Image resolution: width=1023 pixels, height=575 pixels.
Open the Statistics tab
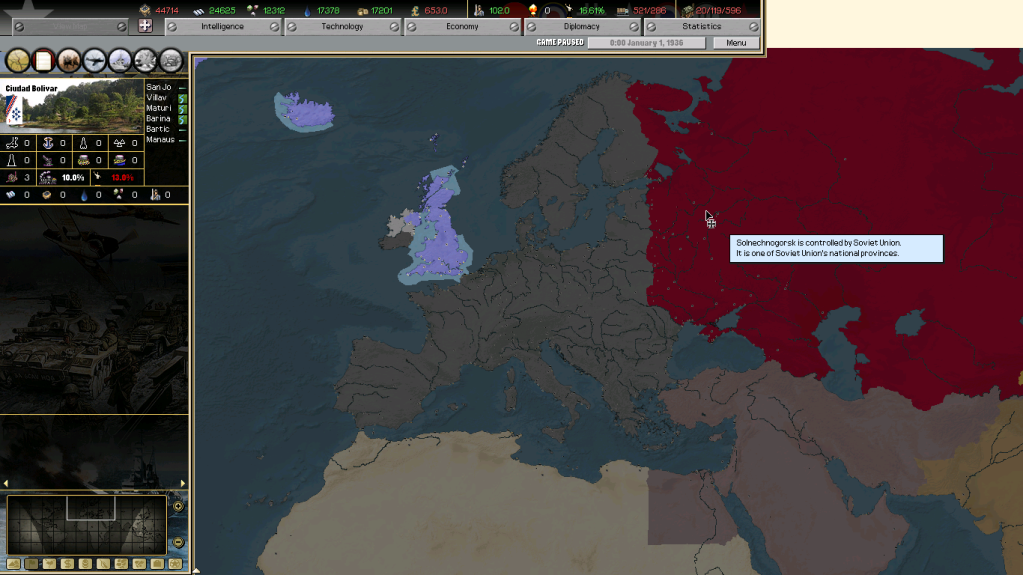pos(701,27)
